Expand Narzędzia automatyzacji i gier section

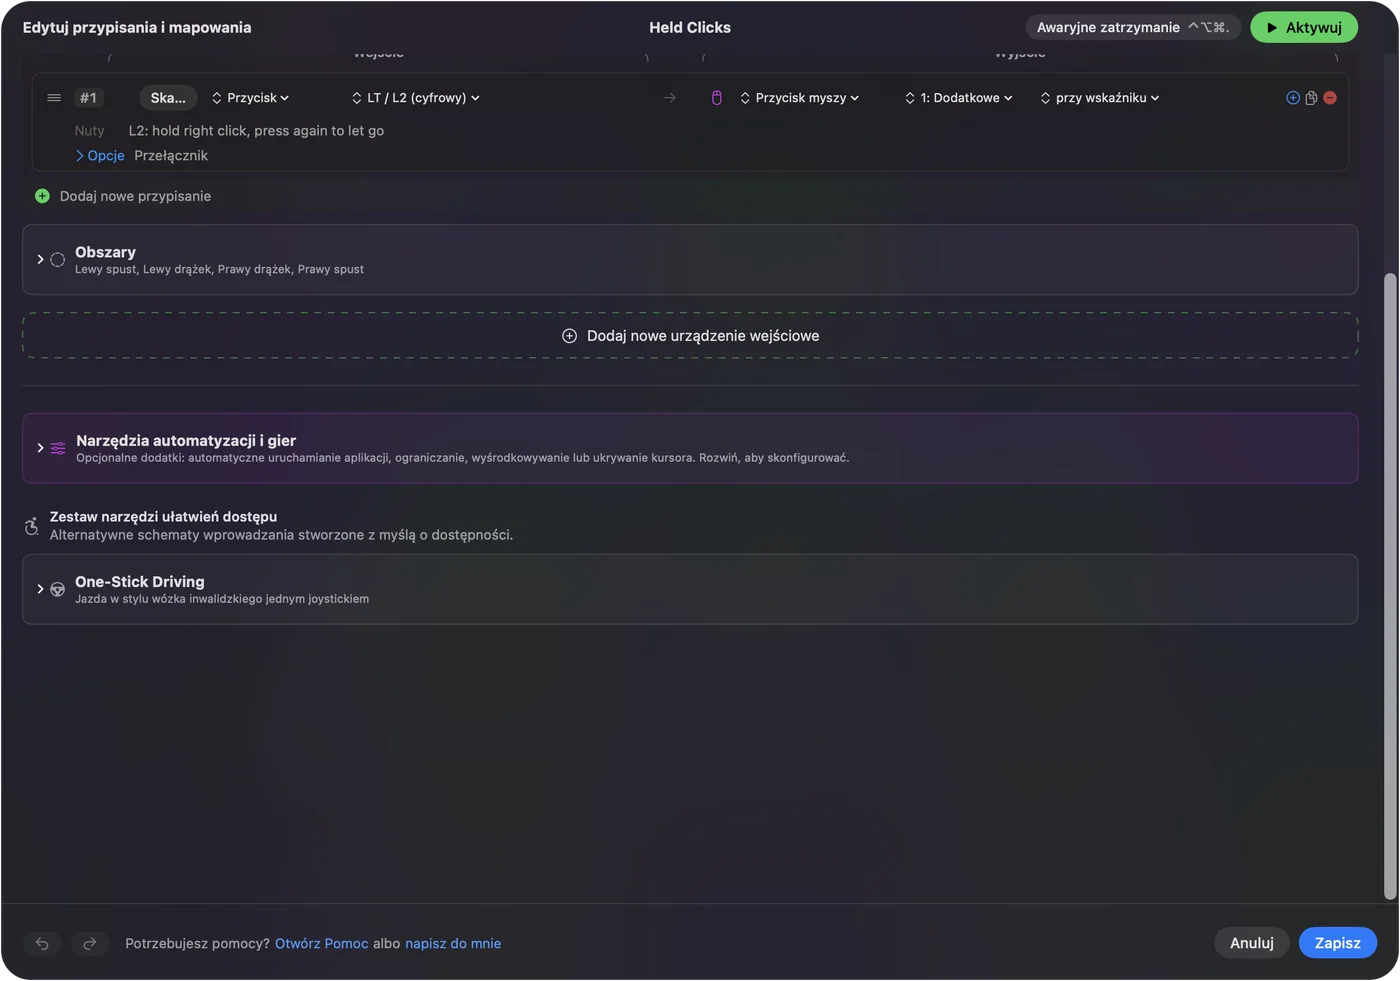(x=40, y=448)
